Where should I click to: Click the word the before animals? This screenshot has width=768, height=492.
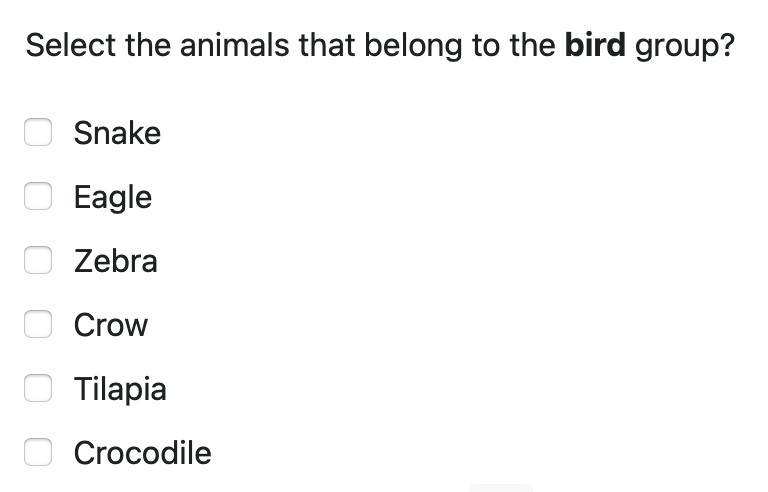click(148, 45)
